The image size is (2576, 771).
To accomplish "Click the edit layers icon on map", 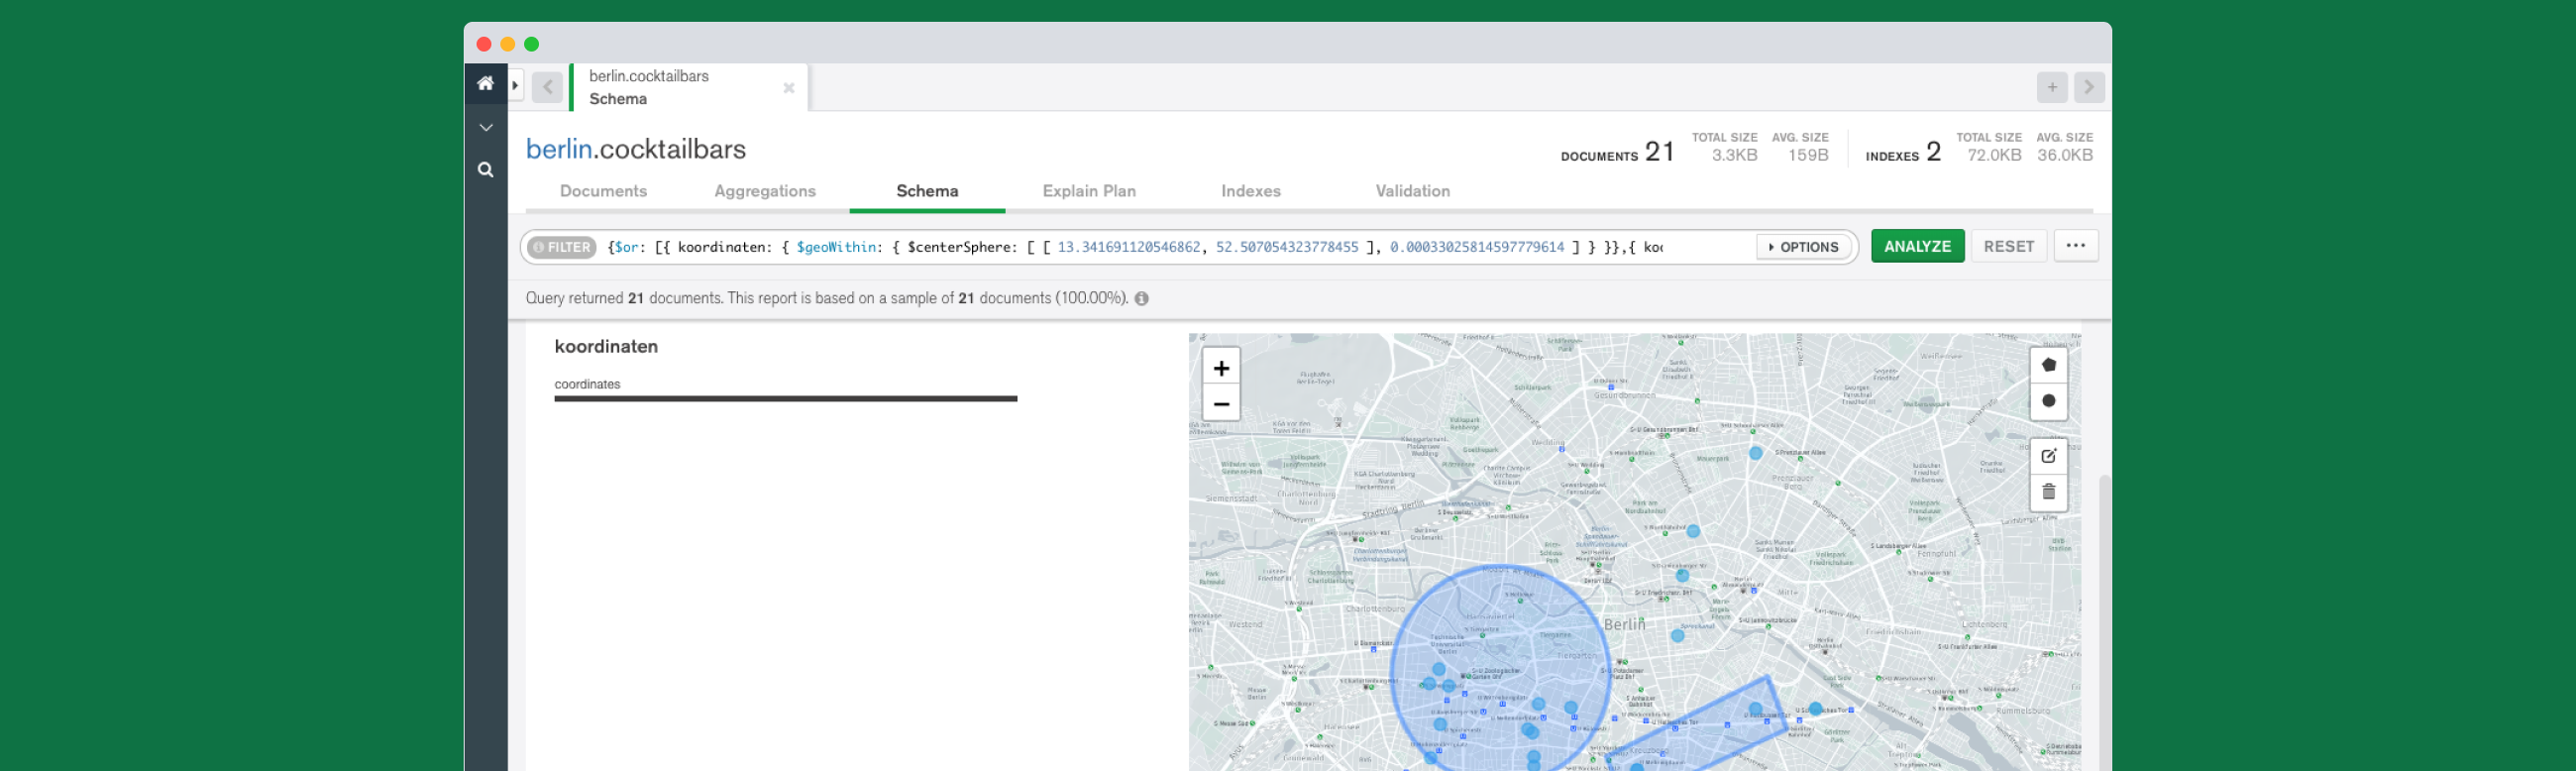I will tap(2048, 456).
